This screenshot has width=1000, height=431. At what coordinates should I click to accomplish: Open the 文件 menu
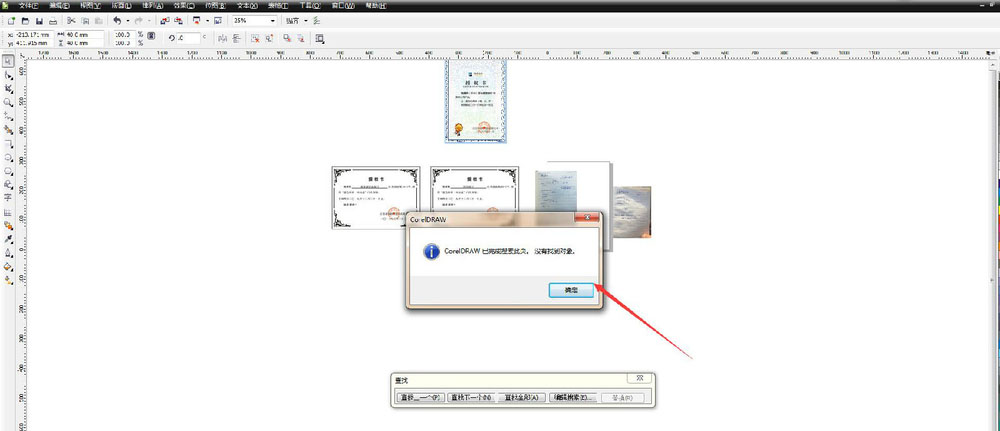[27, 6]
